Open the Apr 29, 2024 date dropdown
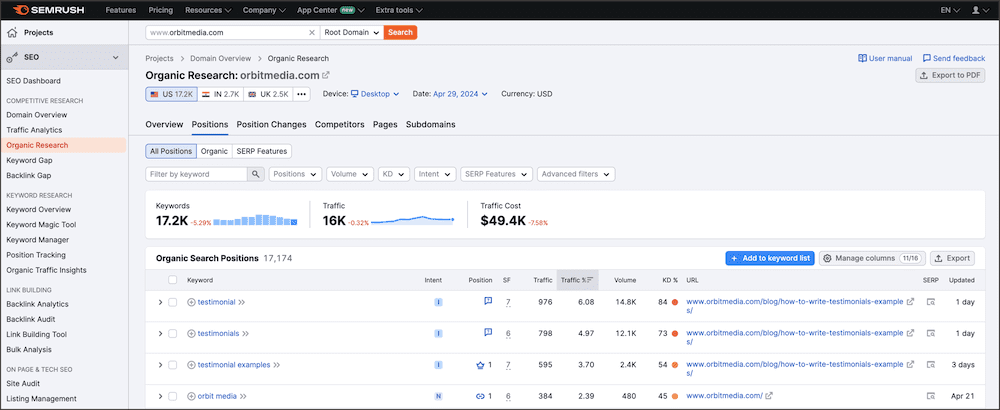This screenshot has height=410, width=1000. [x=460, y=94]
